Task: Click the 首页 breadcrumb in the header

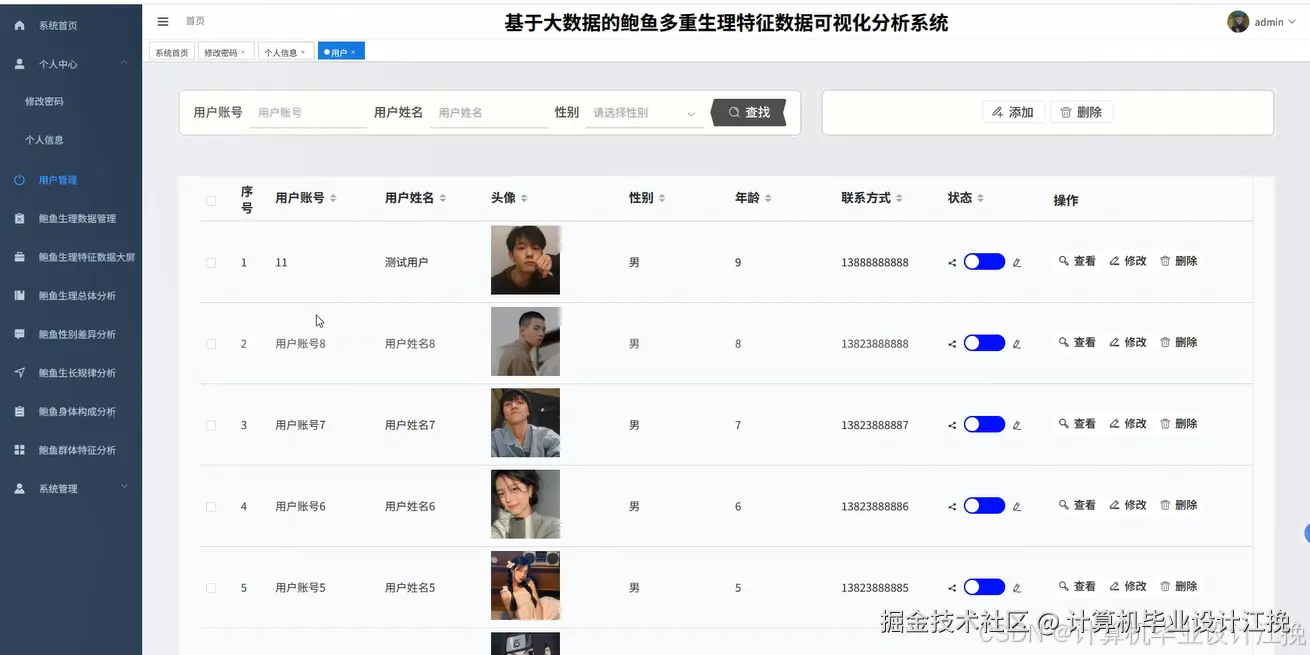Action: [x=195, y=21]
